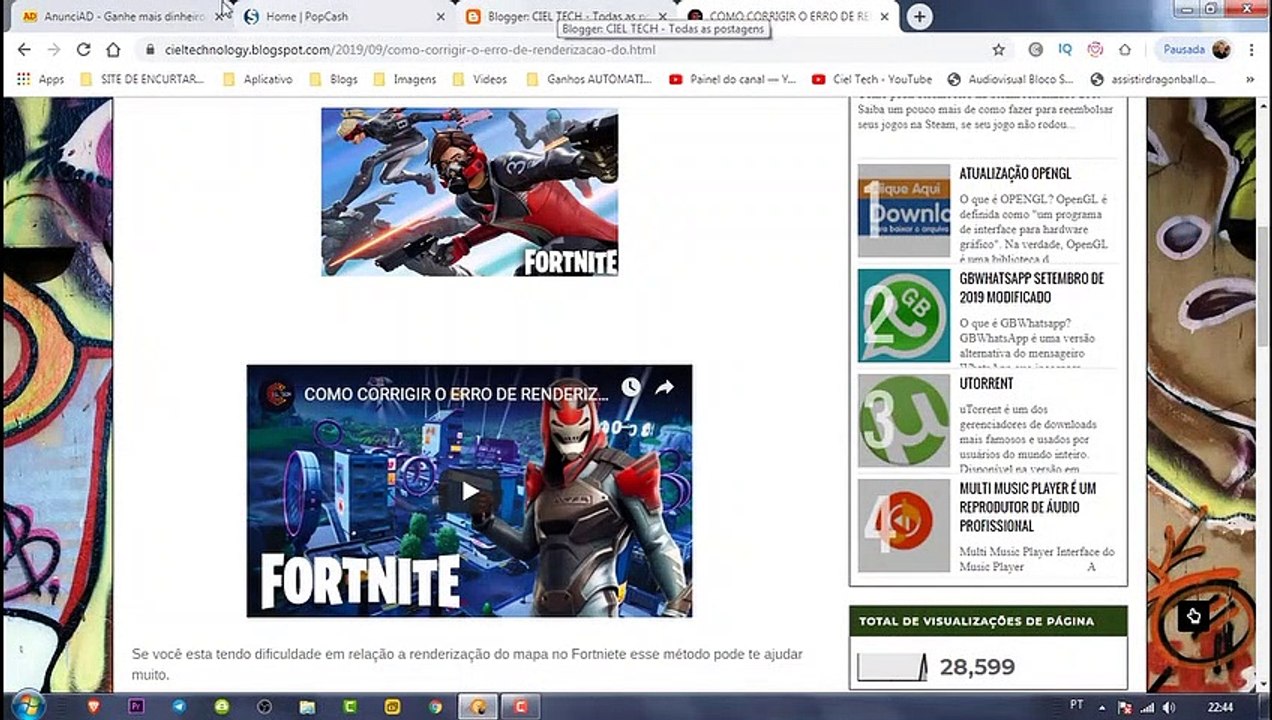Go back with the browser back arrow

click(24, 49)
